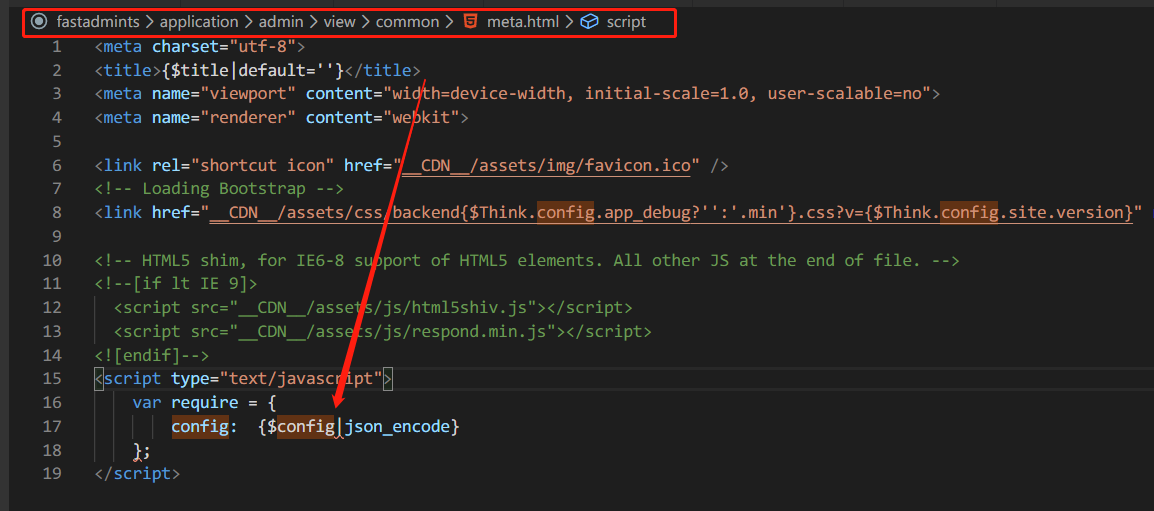Click "shortcut icon" rel value

262,166
